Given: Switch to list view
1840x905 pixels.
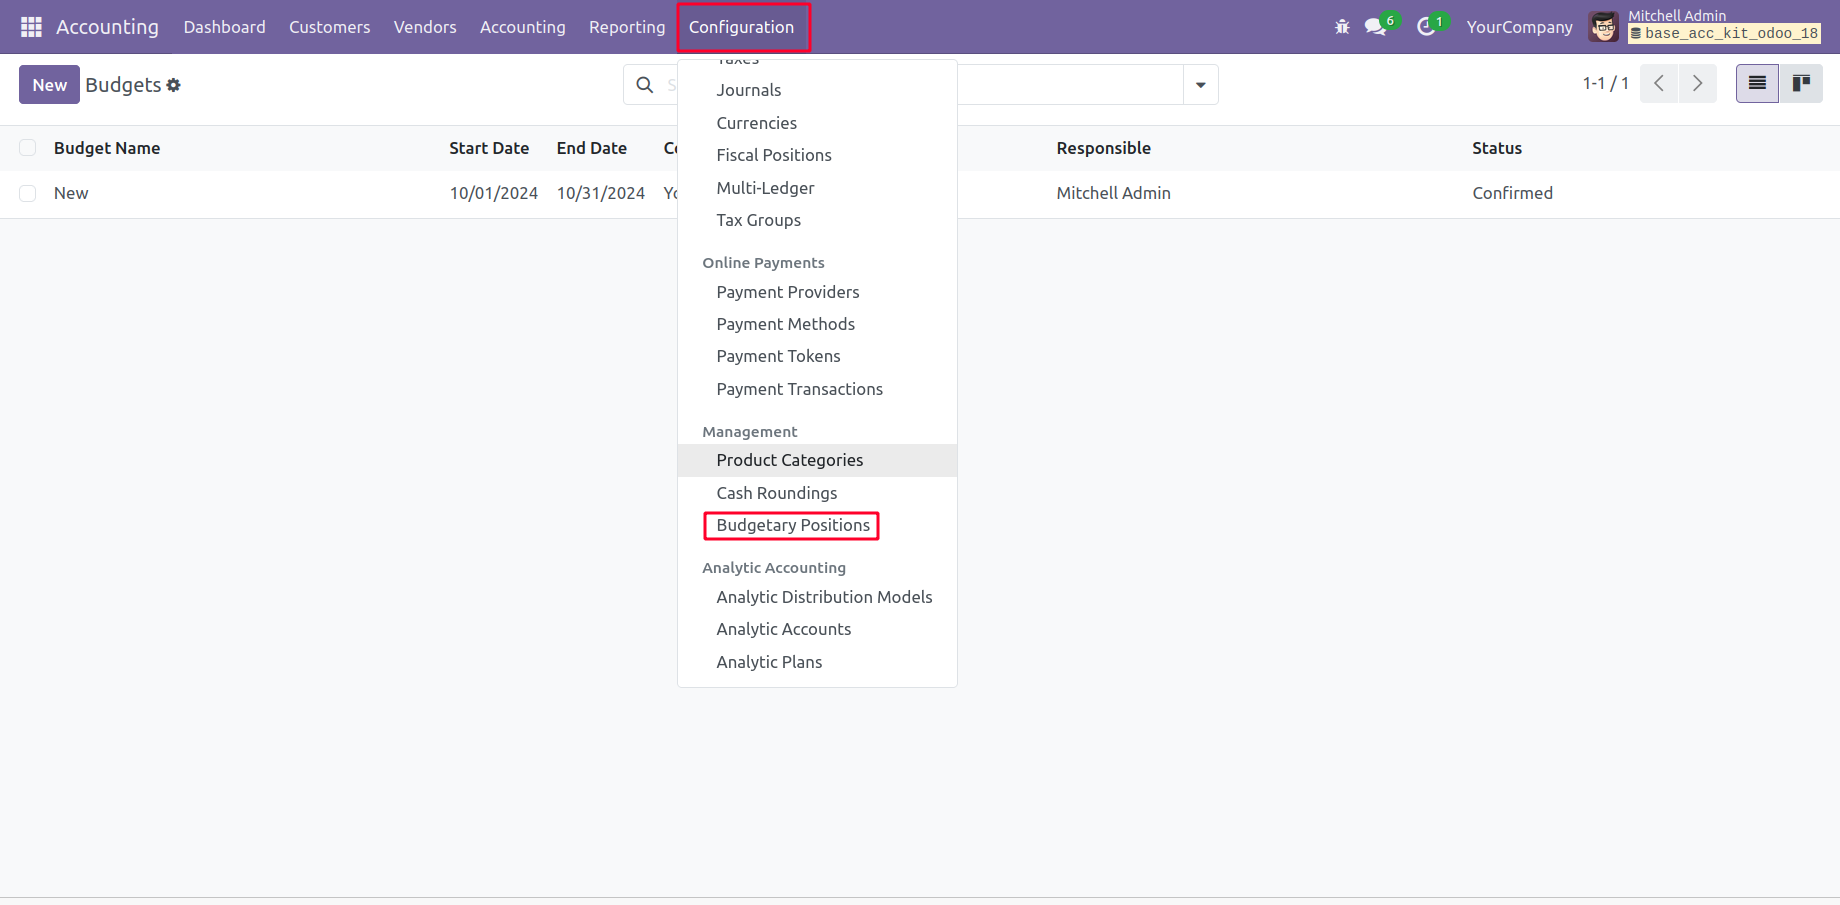Looking at the screenshot, I should point(1757,84).
